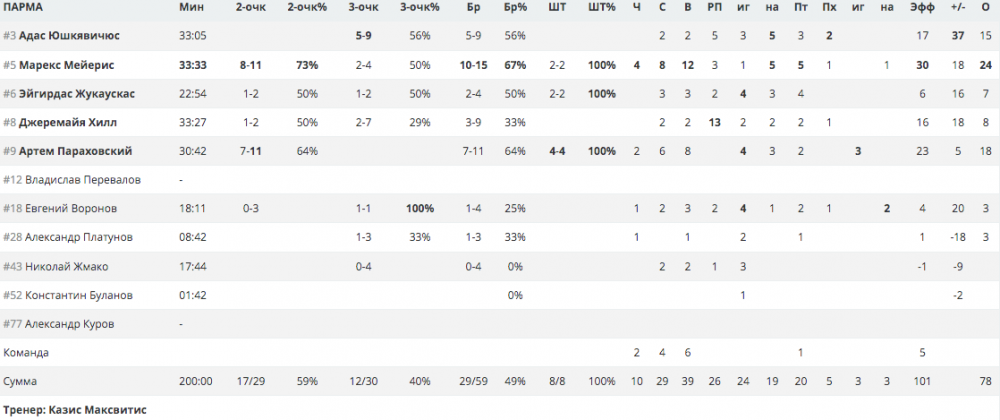The height and width of the screenshot is (420, 1000).
Task: Click the РП column header
Action: [714, 8]
